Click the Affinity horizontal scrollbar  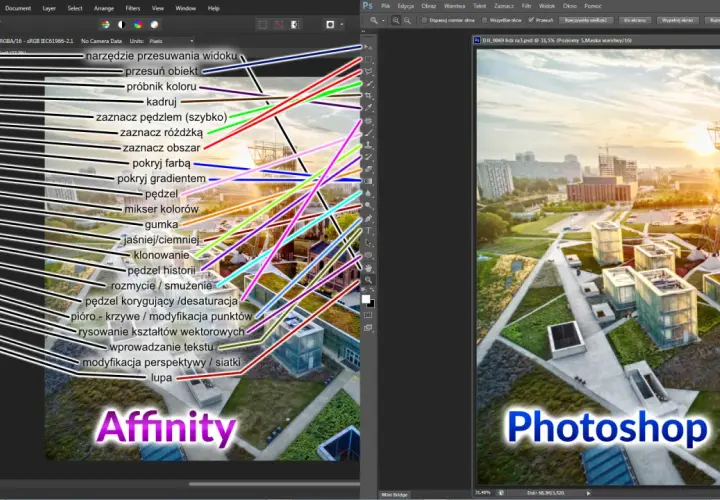[x=274, y=483]
